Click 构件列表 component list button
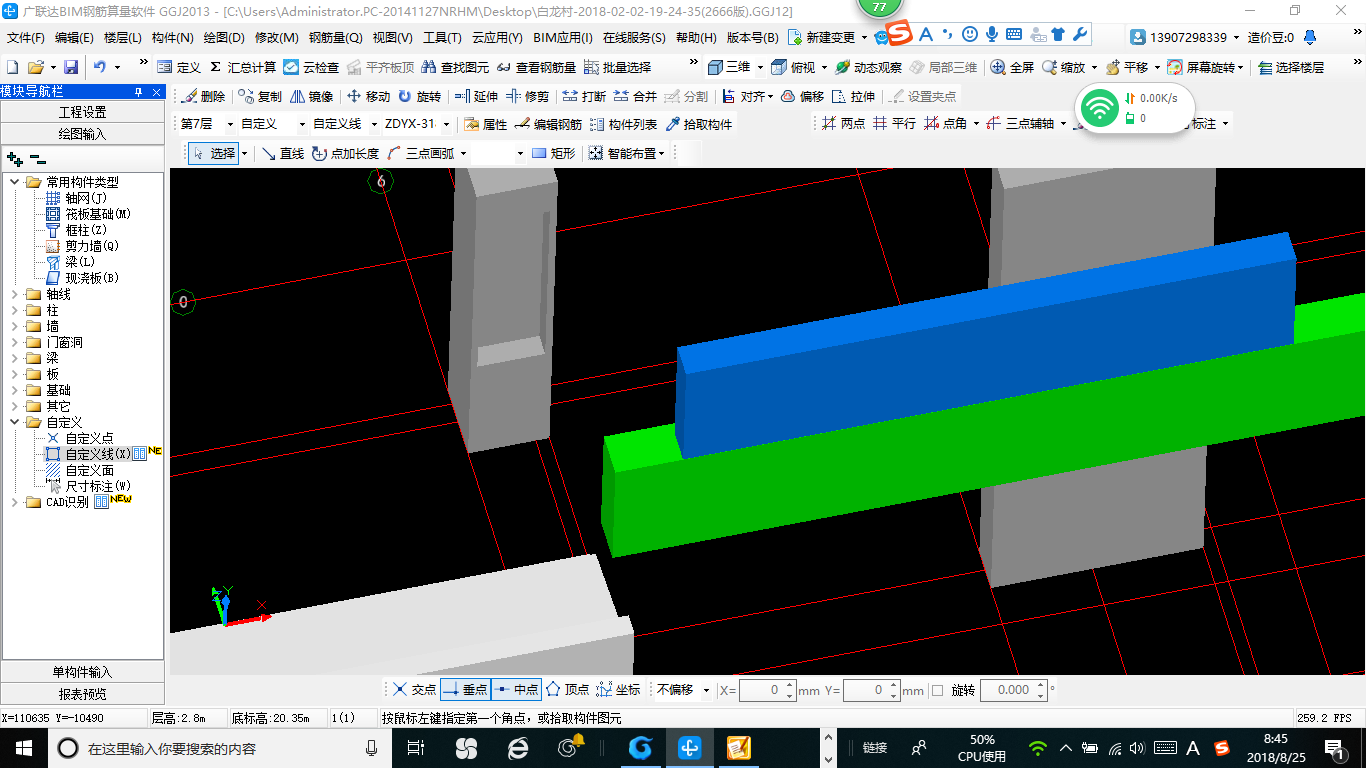Viewport: 1366px width, 768px height. click(623, 125)
